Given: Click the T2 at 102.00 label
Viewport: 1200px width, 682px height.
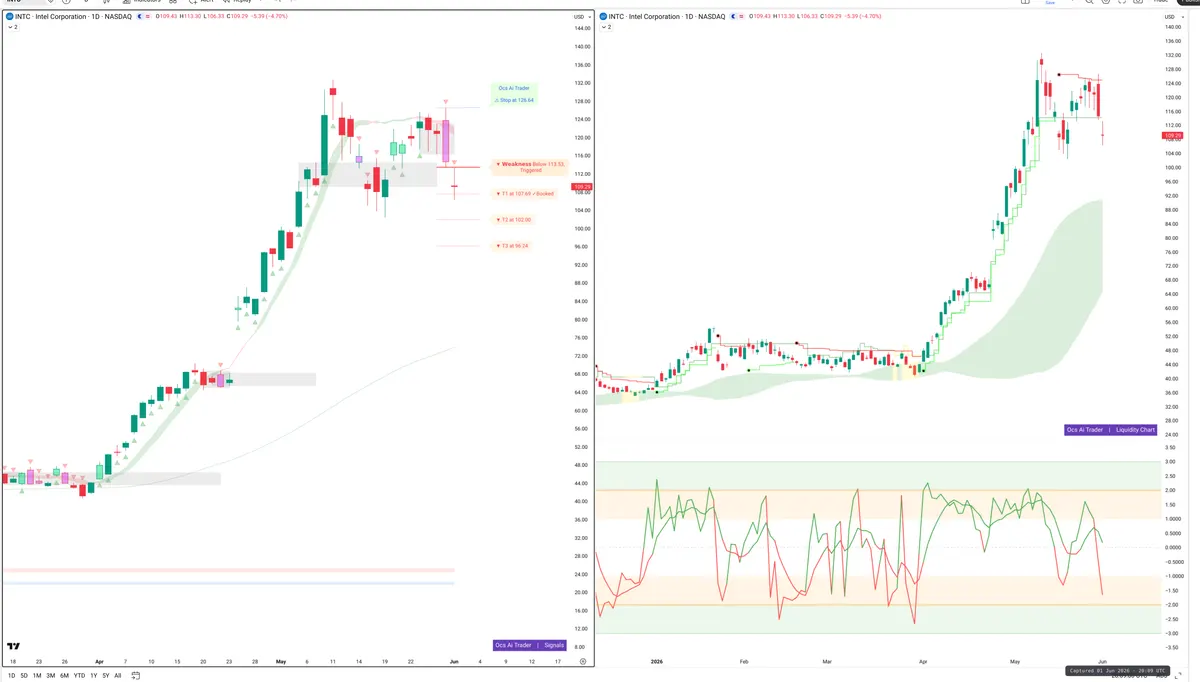Looking at the screenshot, I should click(514, 219).
